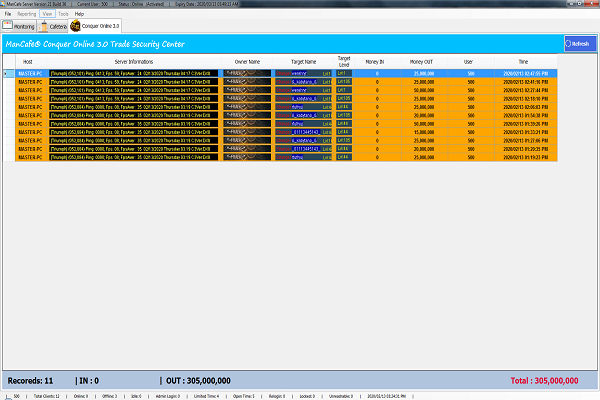The width and height of the screenshot is (600, 400).
Task: Switch to the Cafeteria tab
Action: coord(53,26)
